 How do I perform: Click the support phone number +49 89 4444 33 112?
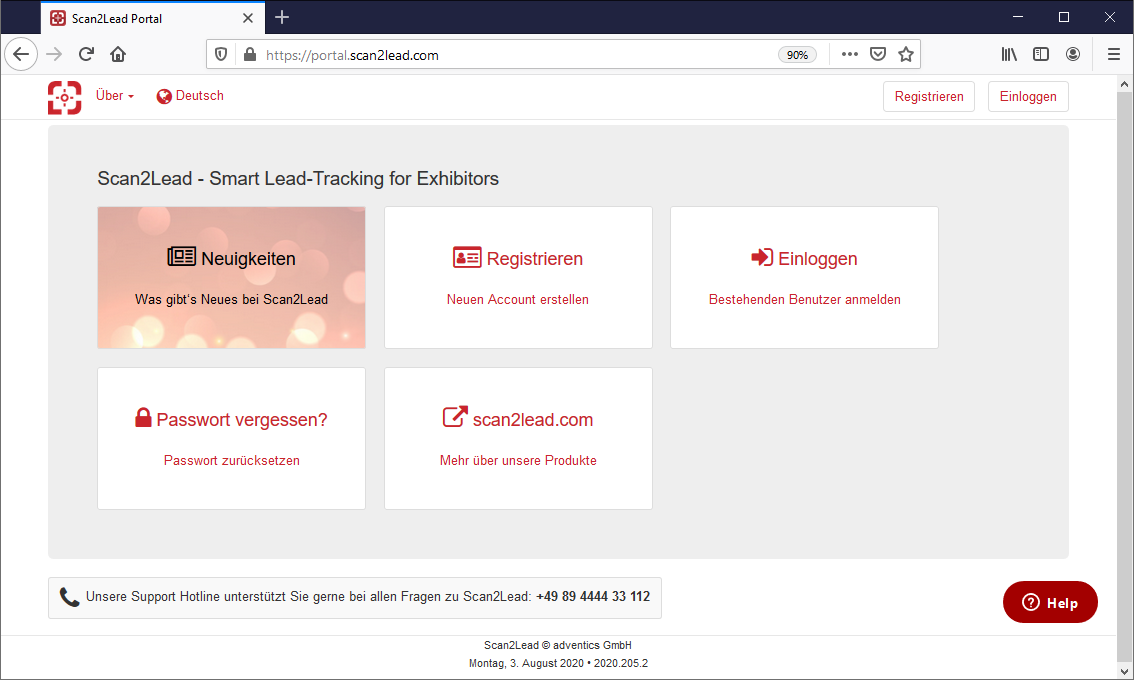593,597
